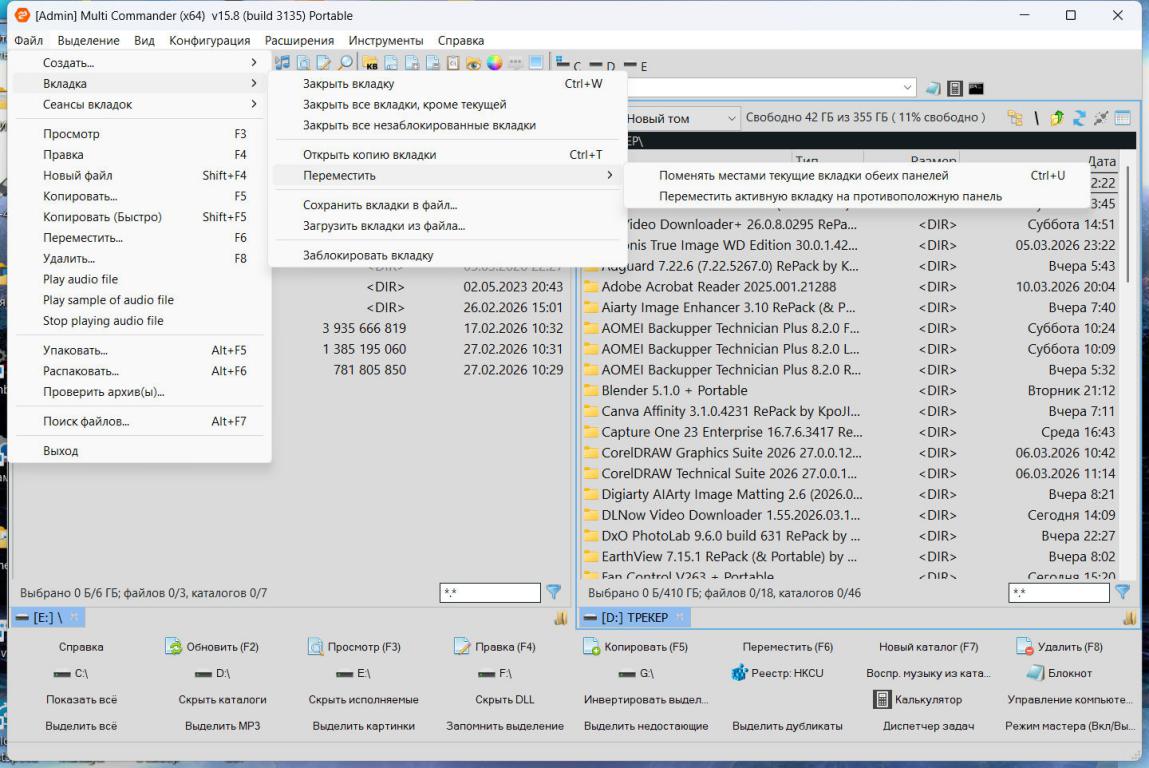Expand the command line history dropdown
The image size is (1149, 768).
coord(908,89)
